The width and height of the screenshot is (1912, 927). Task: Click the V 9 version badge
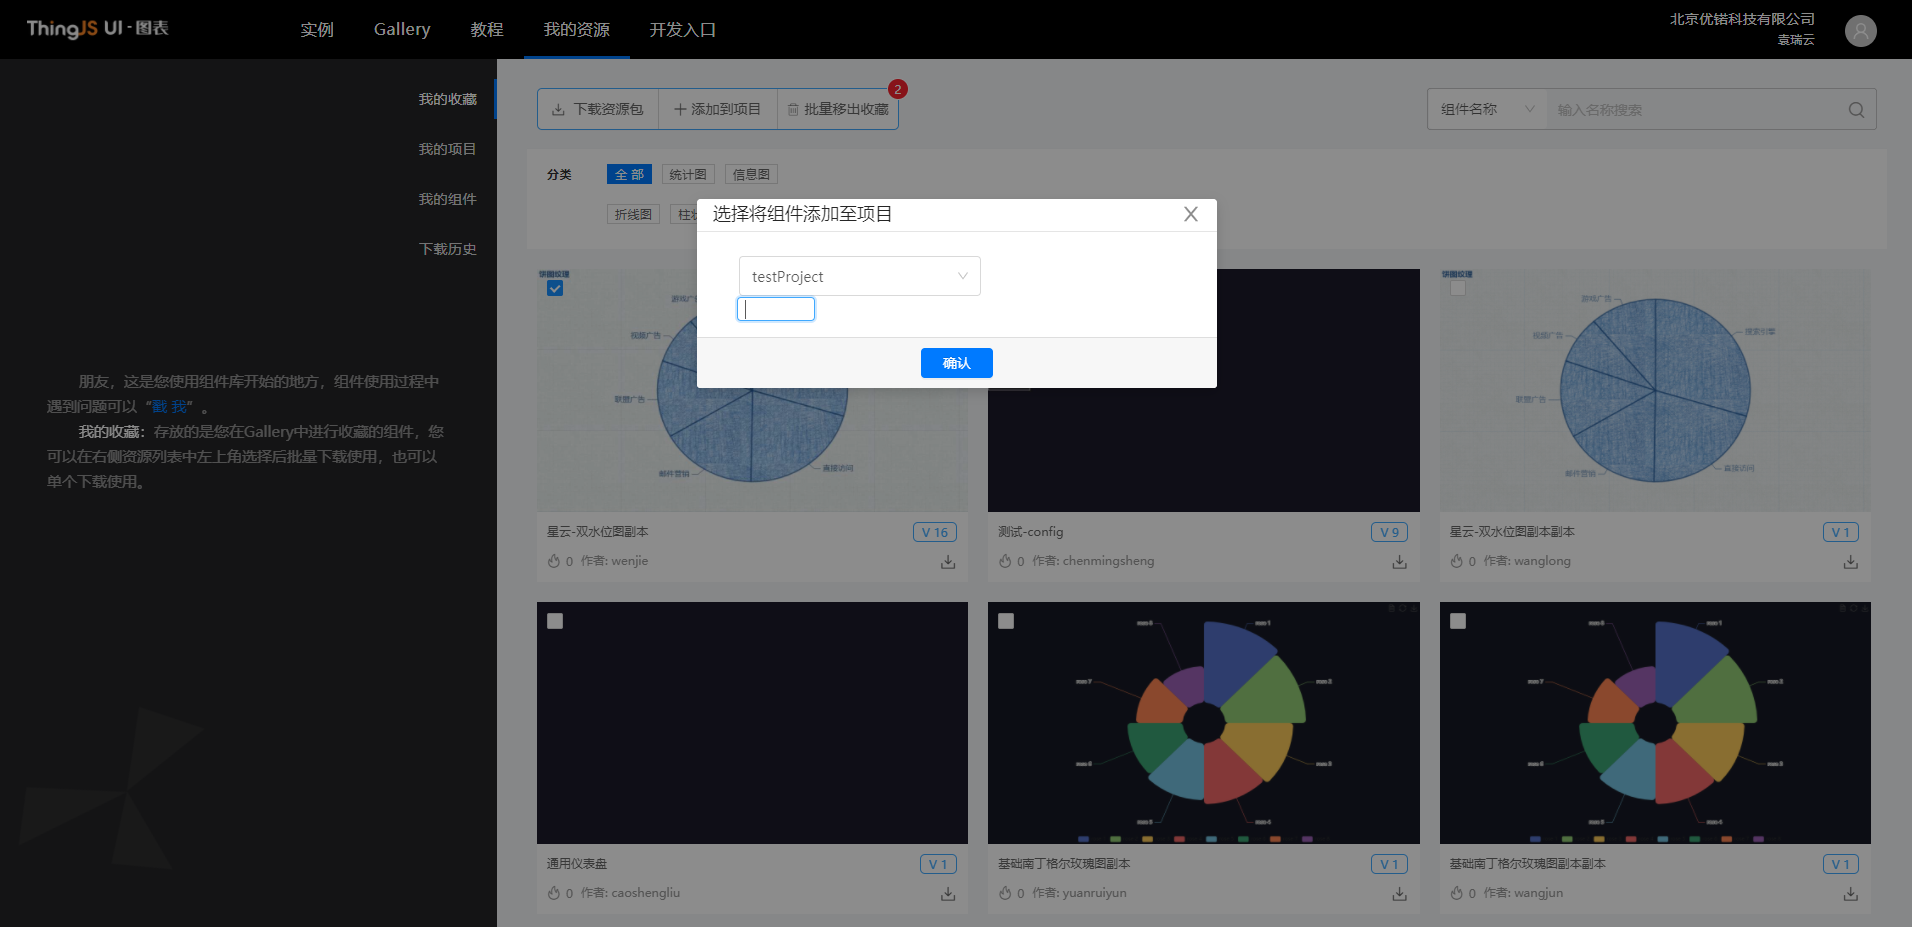click(1390, 532)
